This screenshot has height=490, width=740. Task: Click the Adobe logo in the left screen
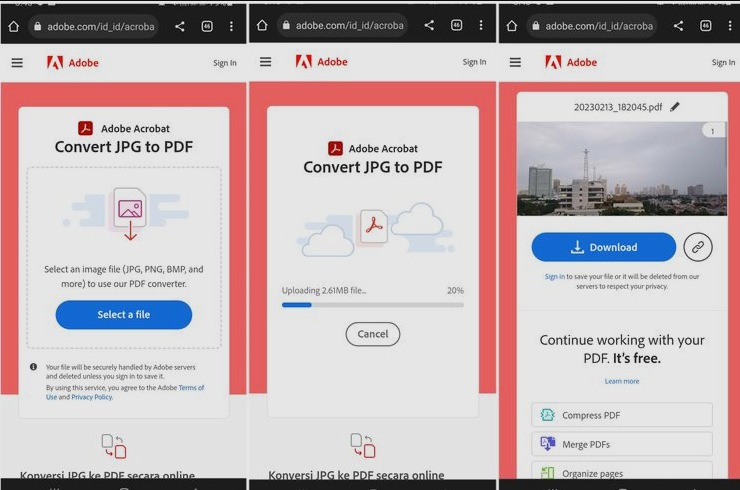tap(73, 63)
